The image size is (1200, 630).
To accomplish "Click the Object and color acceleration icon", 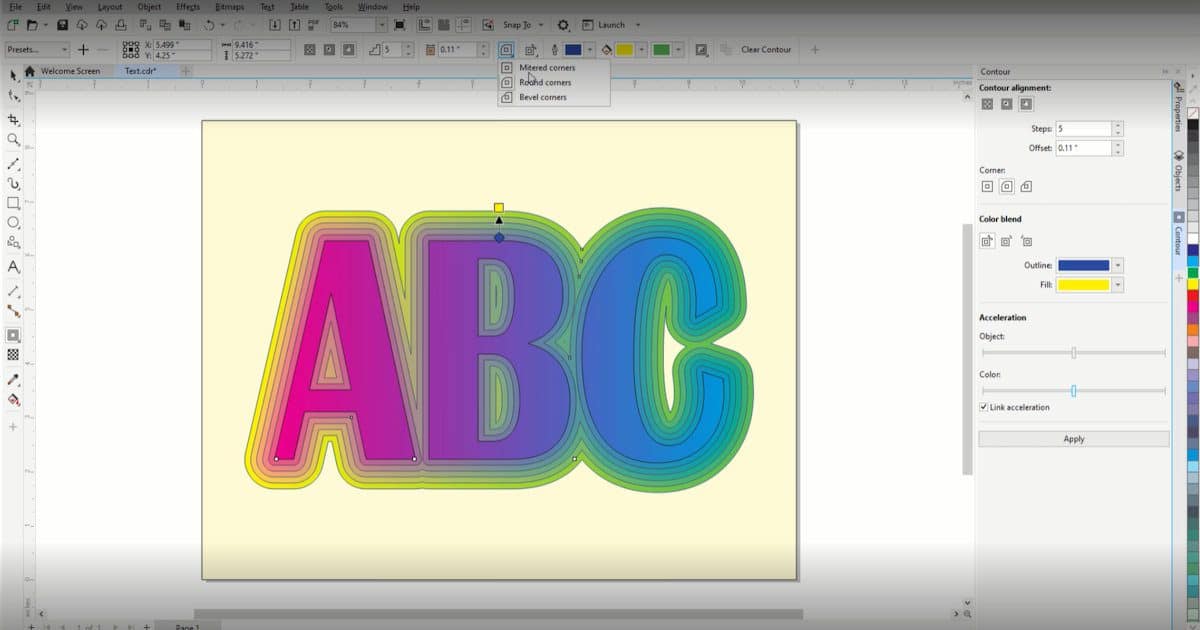I will [701, 49].
